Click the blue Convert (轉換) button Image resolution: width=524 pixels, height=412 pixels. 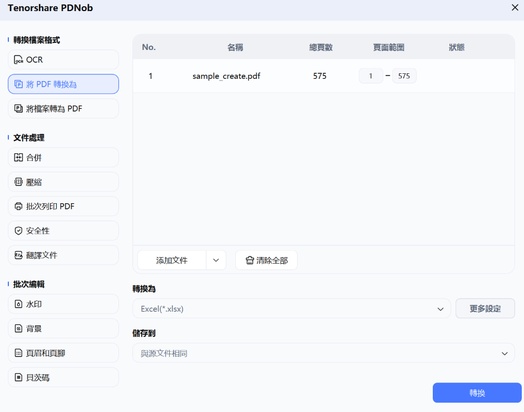477,393
